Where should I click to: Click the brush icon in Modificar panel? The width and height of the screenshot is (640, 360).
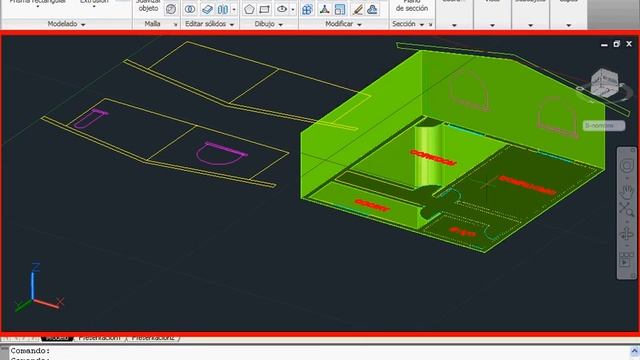click(x=357, y=9)
